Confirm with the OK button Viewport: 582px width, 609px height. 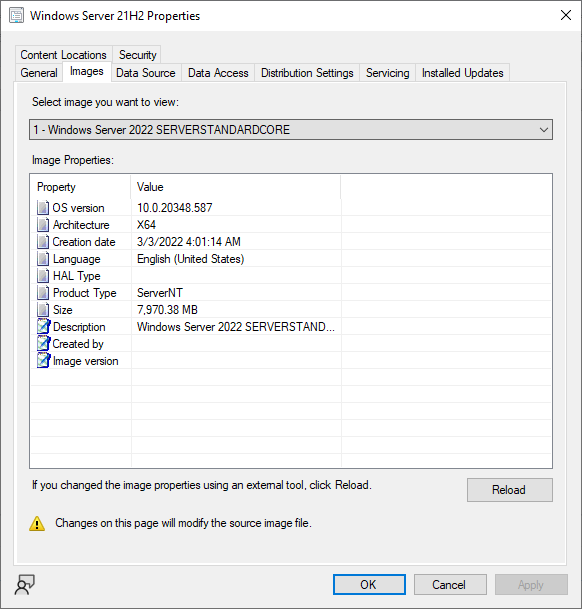click(369, 585)
